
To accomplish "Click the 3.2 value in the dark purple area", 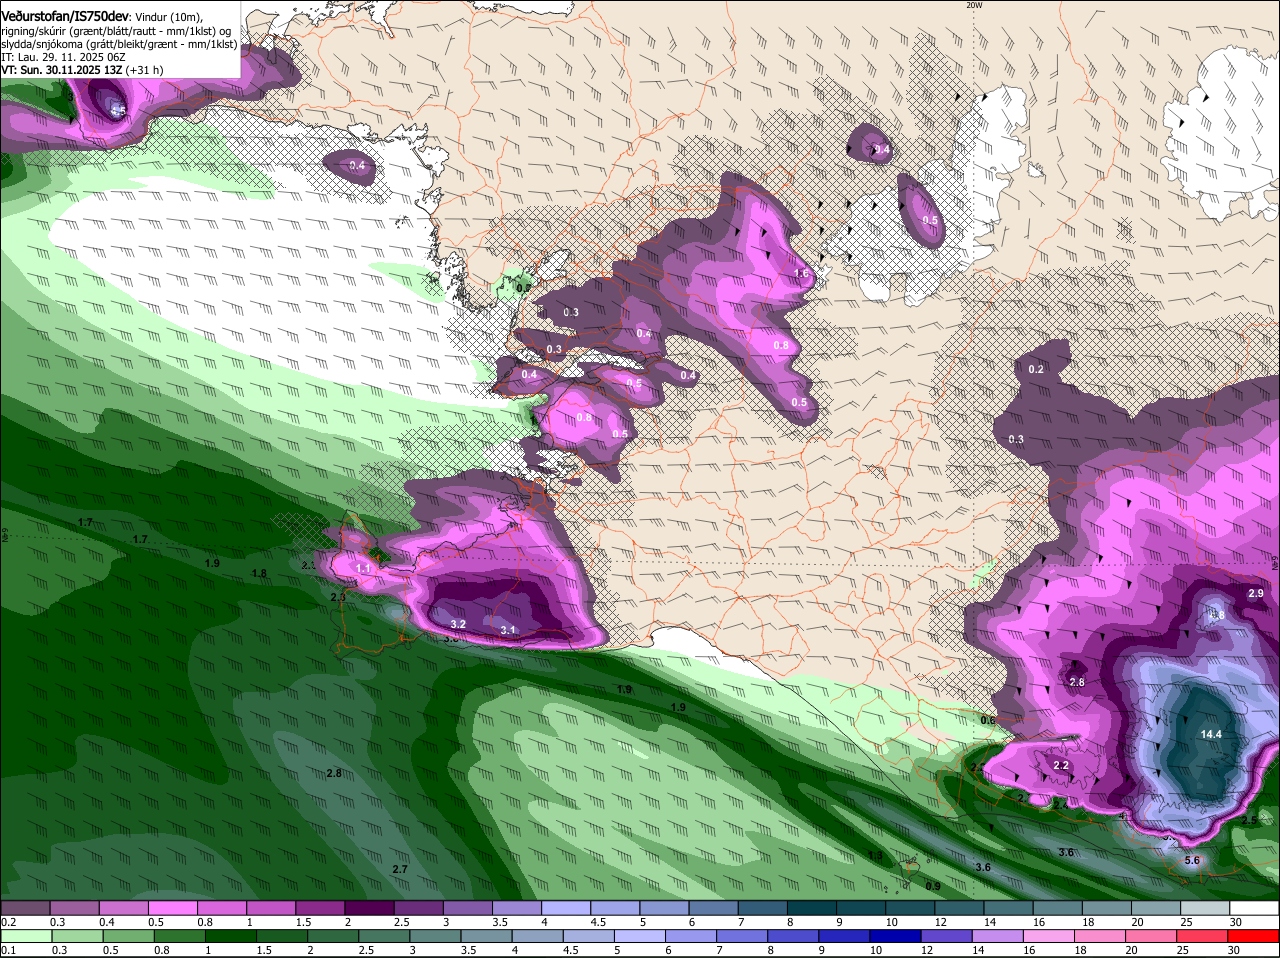I will (x=458, y=624).
